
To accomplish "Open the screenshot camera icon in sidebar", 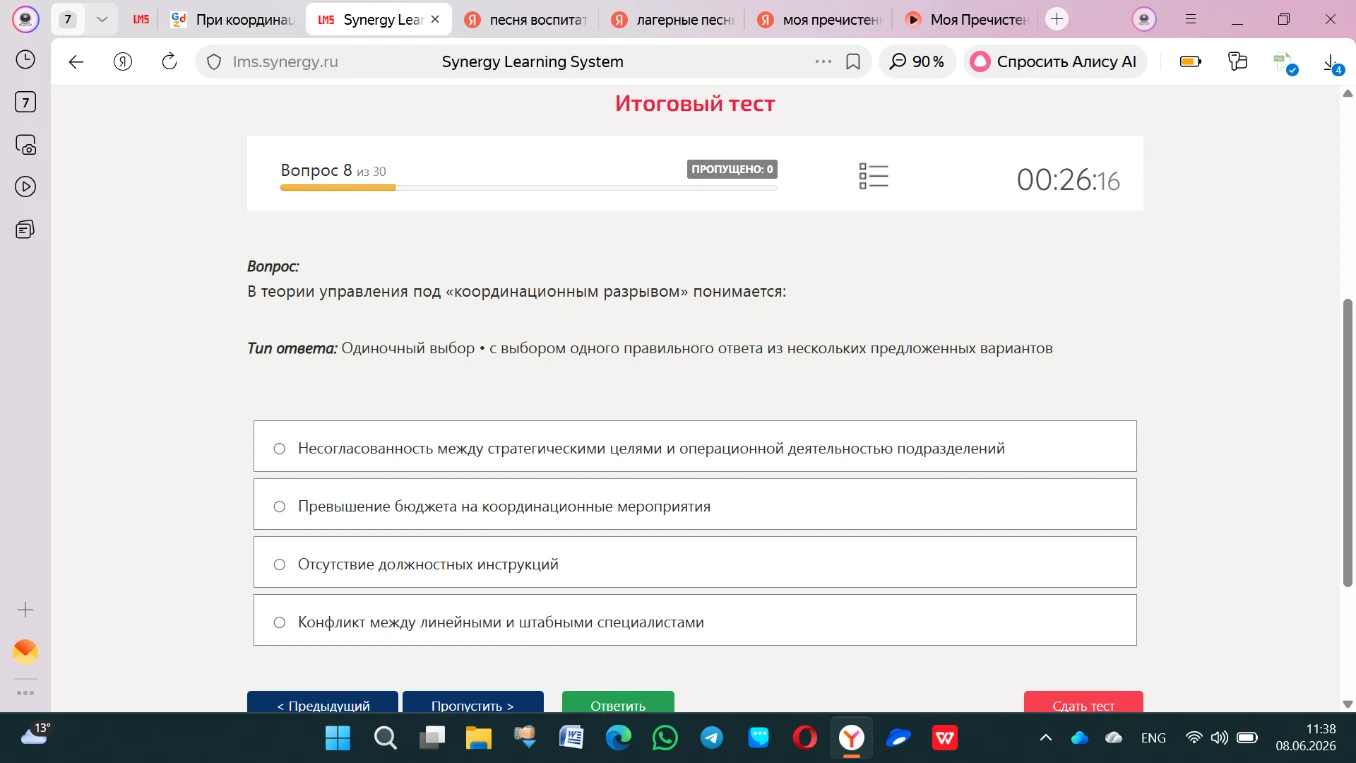I will tap(26, 145).
